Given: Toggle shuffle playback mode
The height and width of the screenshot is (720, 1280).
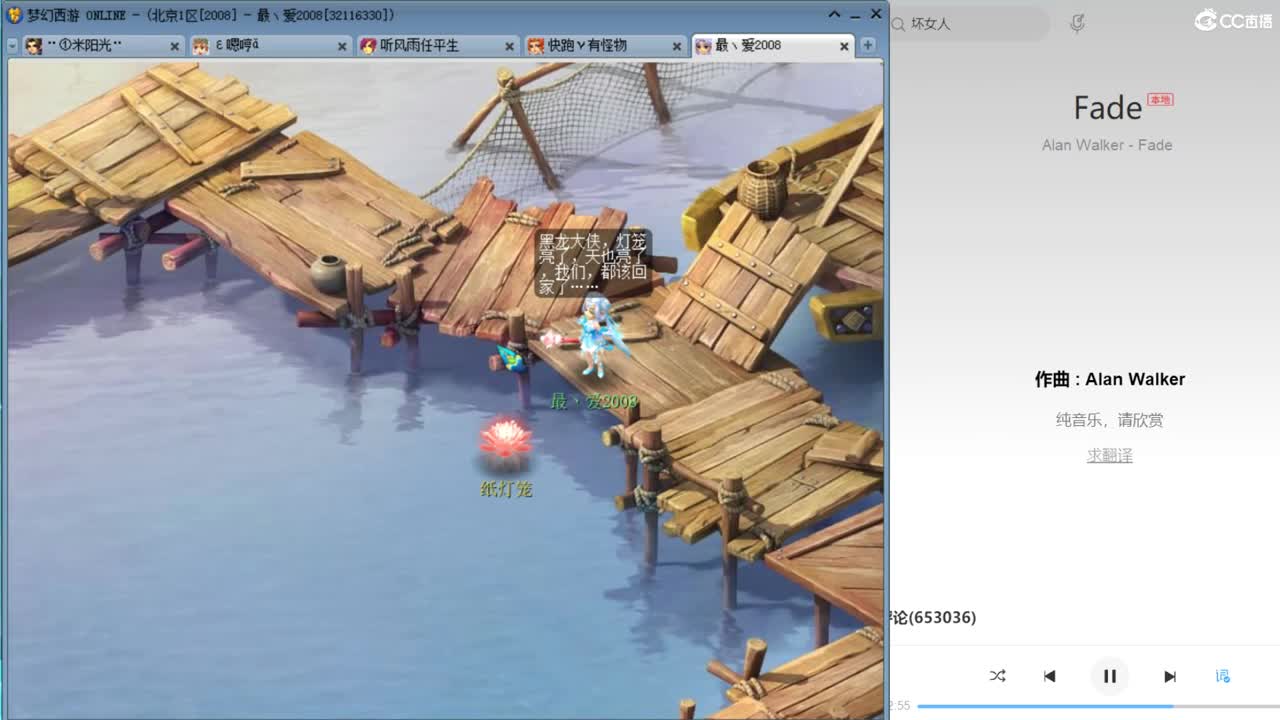Looking at the screenshot, I should 997,676.
